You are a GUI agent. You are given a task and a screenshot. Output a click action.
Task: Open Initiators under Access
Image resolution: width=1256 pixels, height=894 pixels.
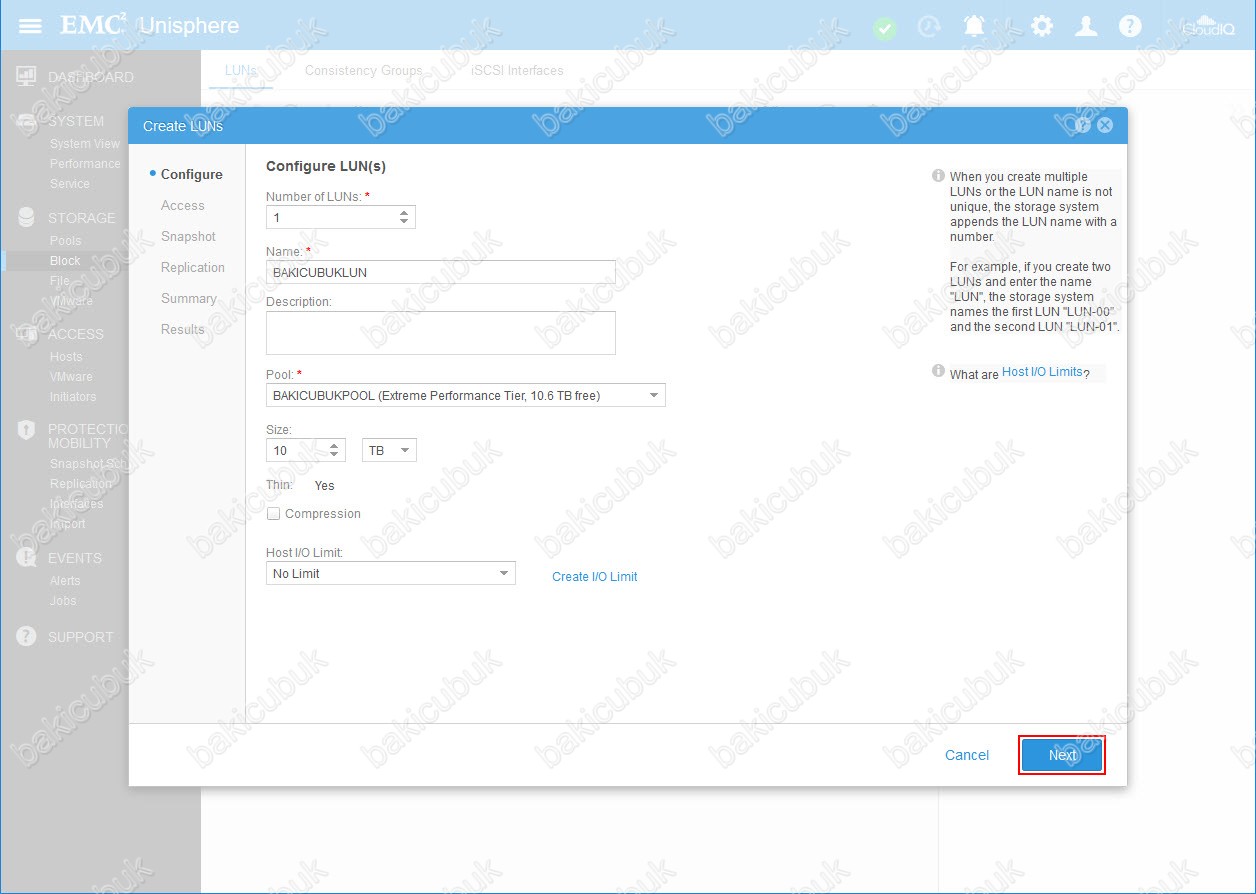(73, 397)
